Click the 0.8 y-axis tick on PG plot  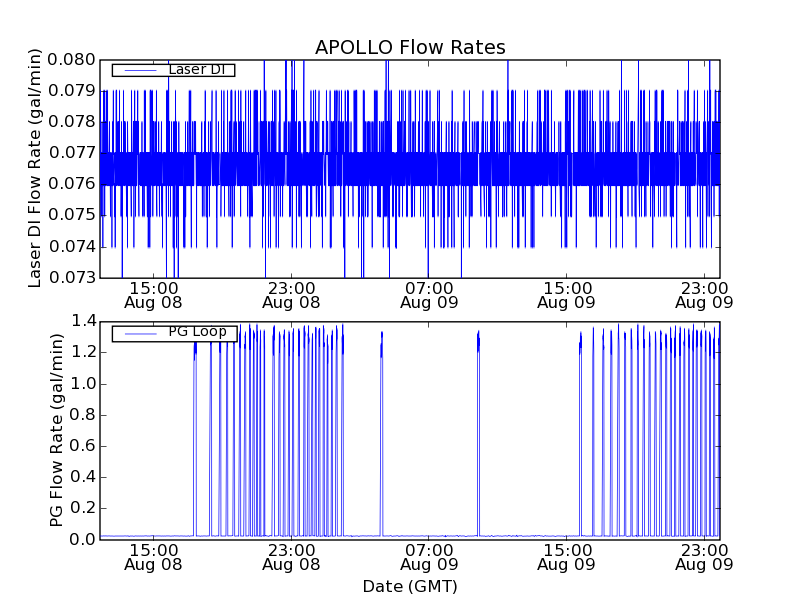(x=82, y=415)
